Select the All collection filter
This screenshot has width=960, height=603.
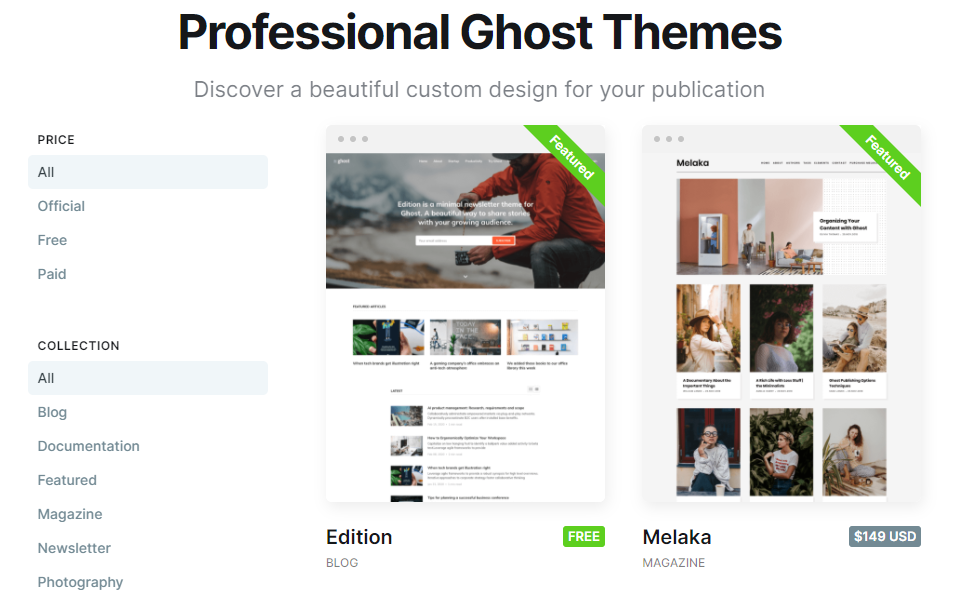click(148, 378)
